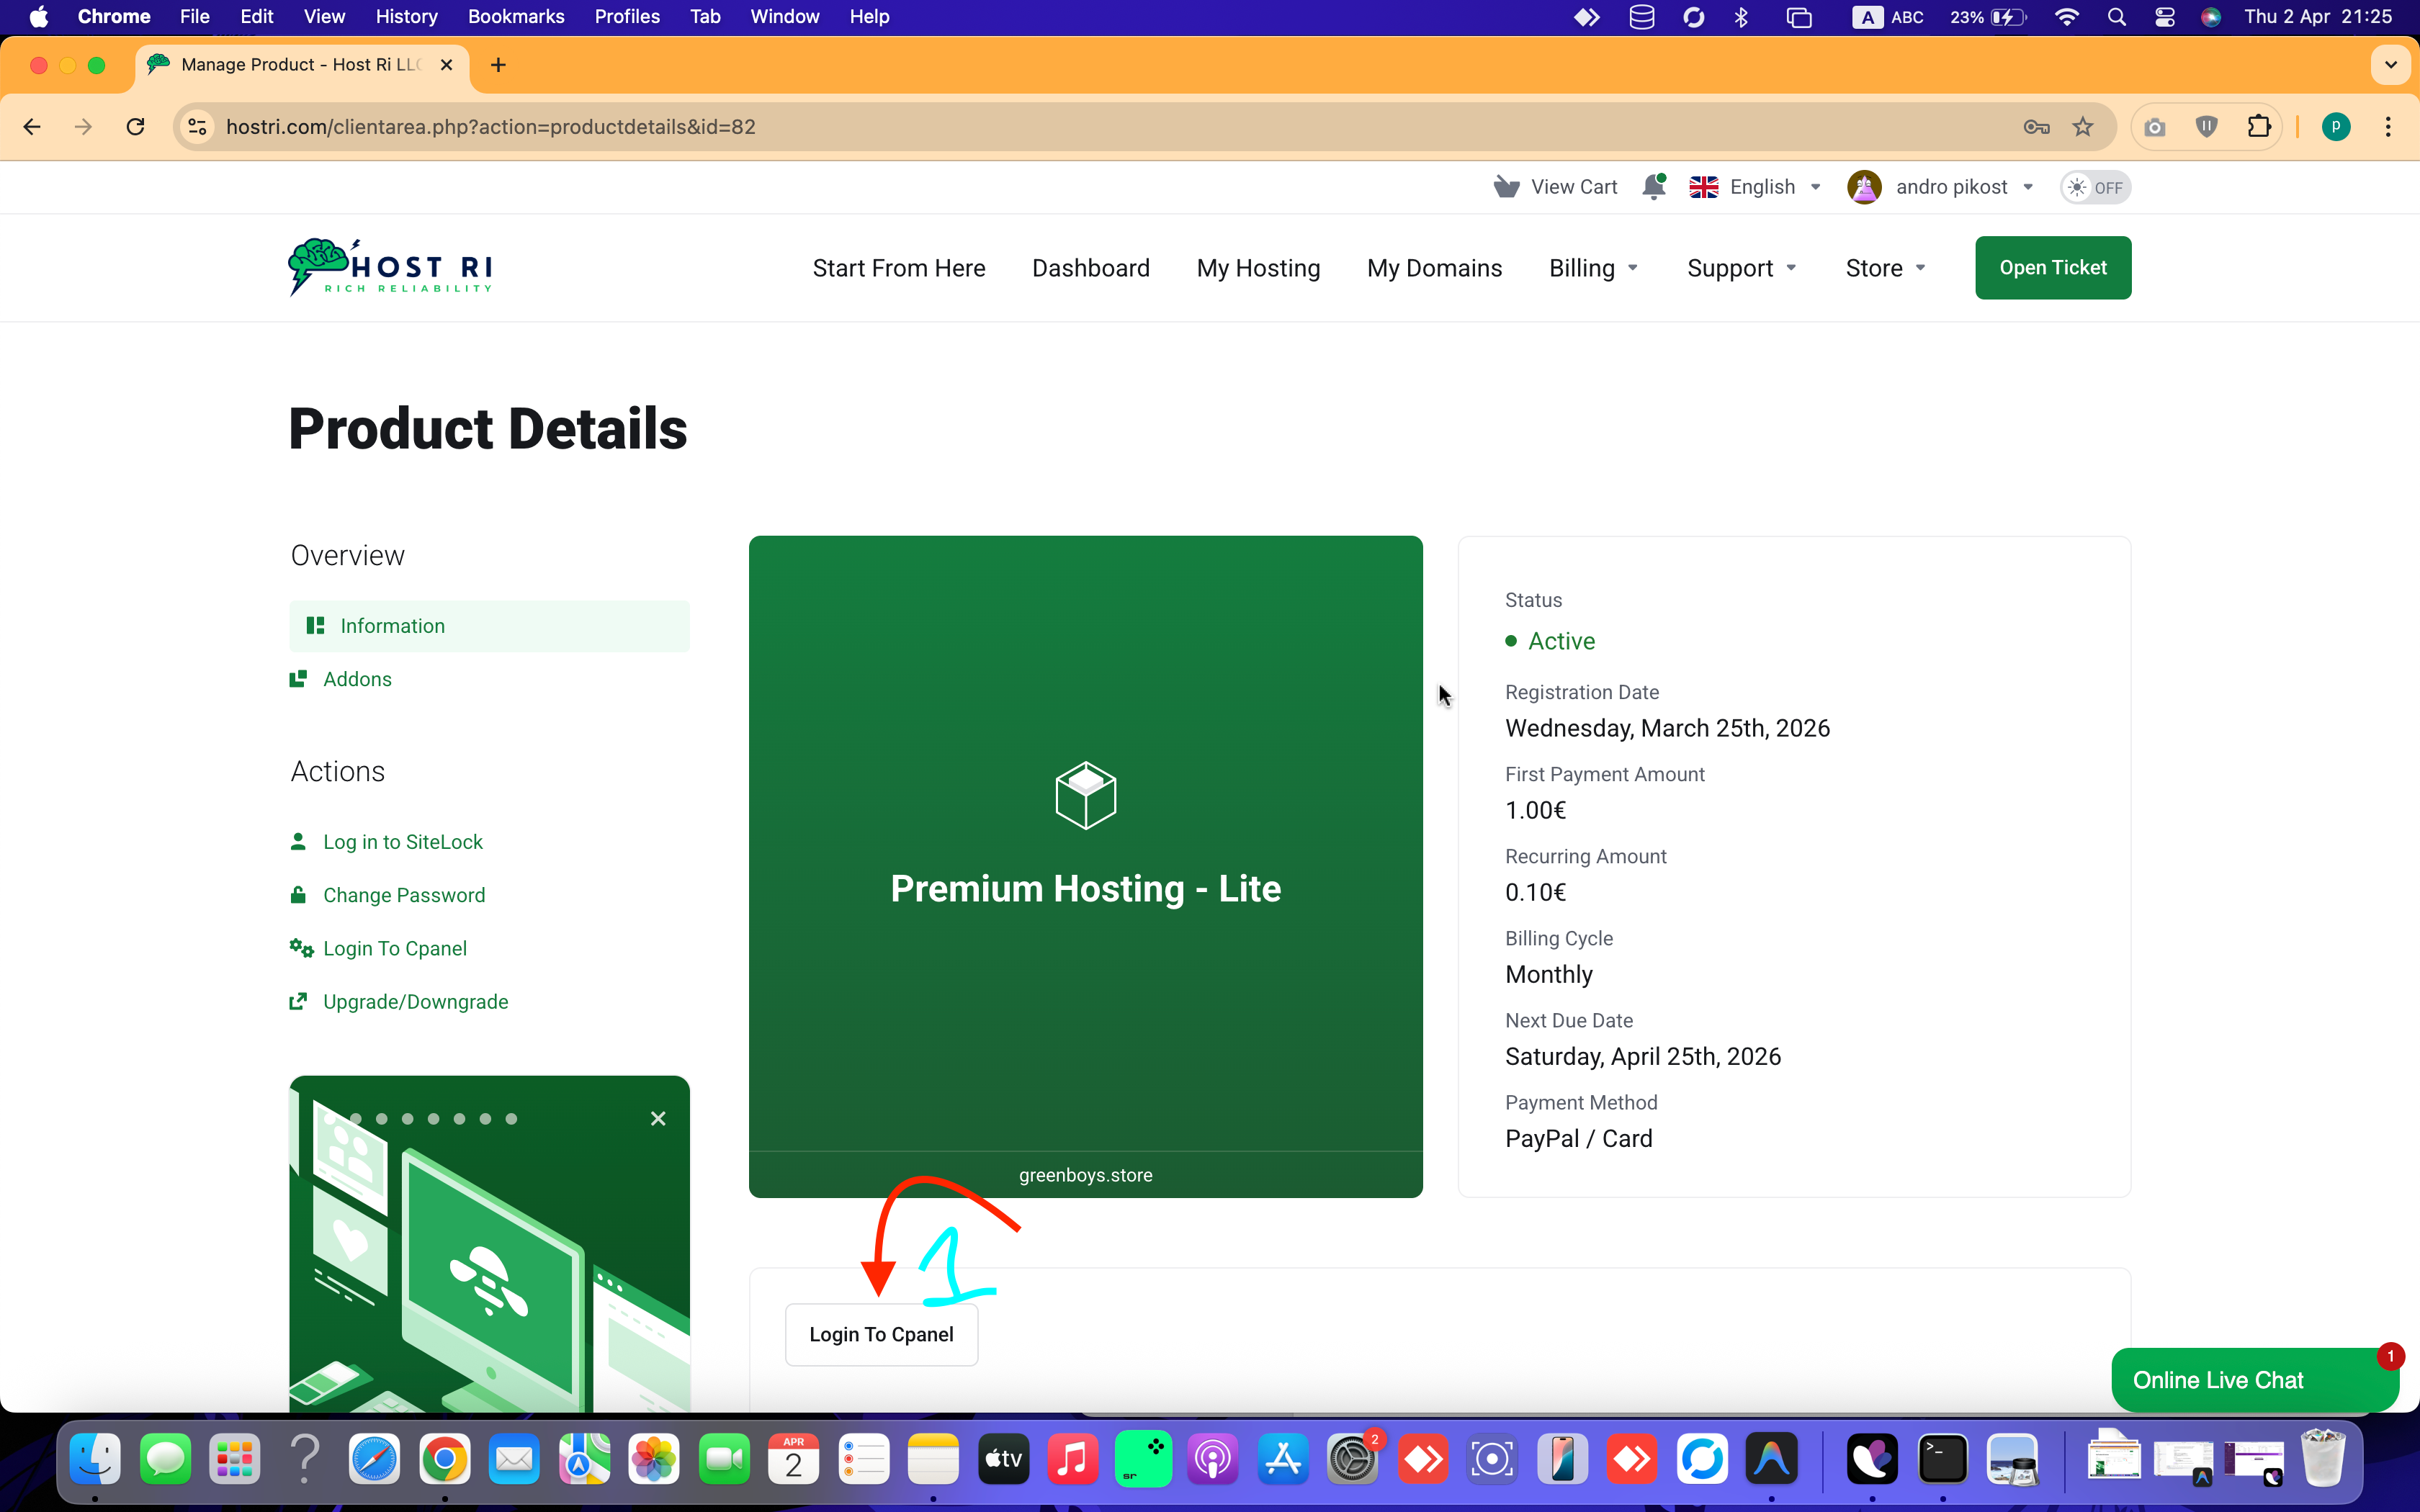Click the Login To Cpanel button below banner
Screen dimensions: 2420x1512
click(x=881, y=1334)
